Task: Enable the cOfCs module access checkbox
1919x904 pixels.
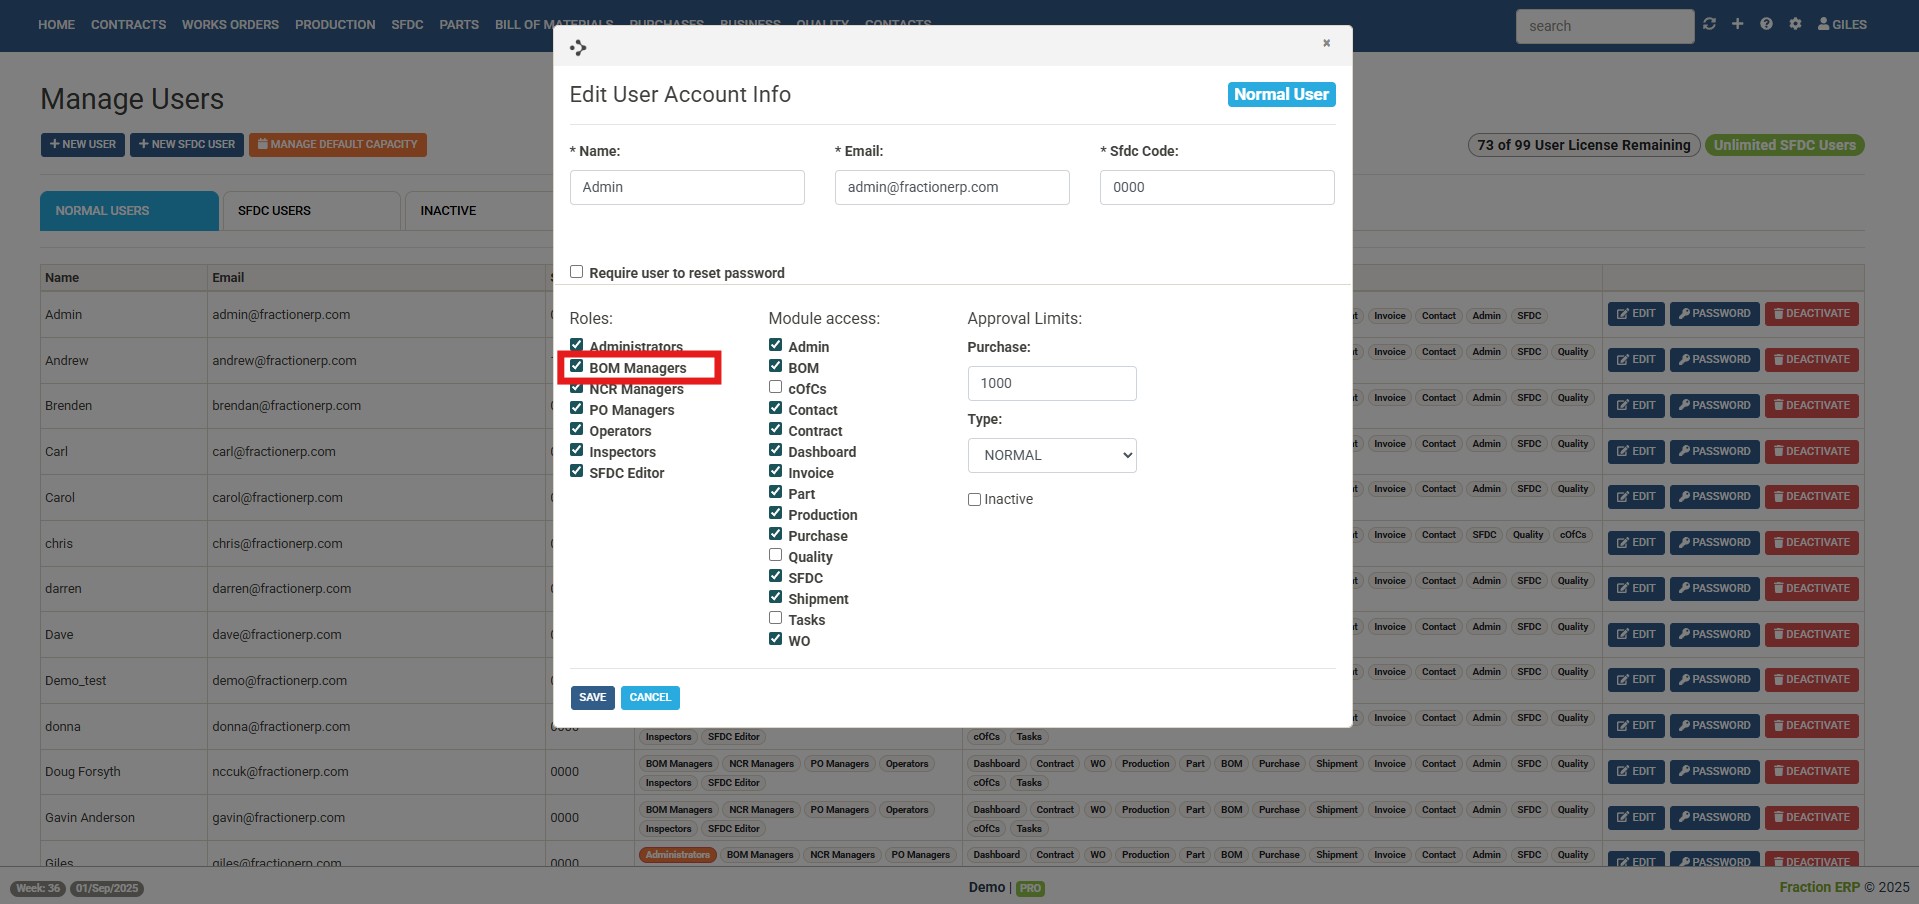Action: [775, 387]
